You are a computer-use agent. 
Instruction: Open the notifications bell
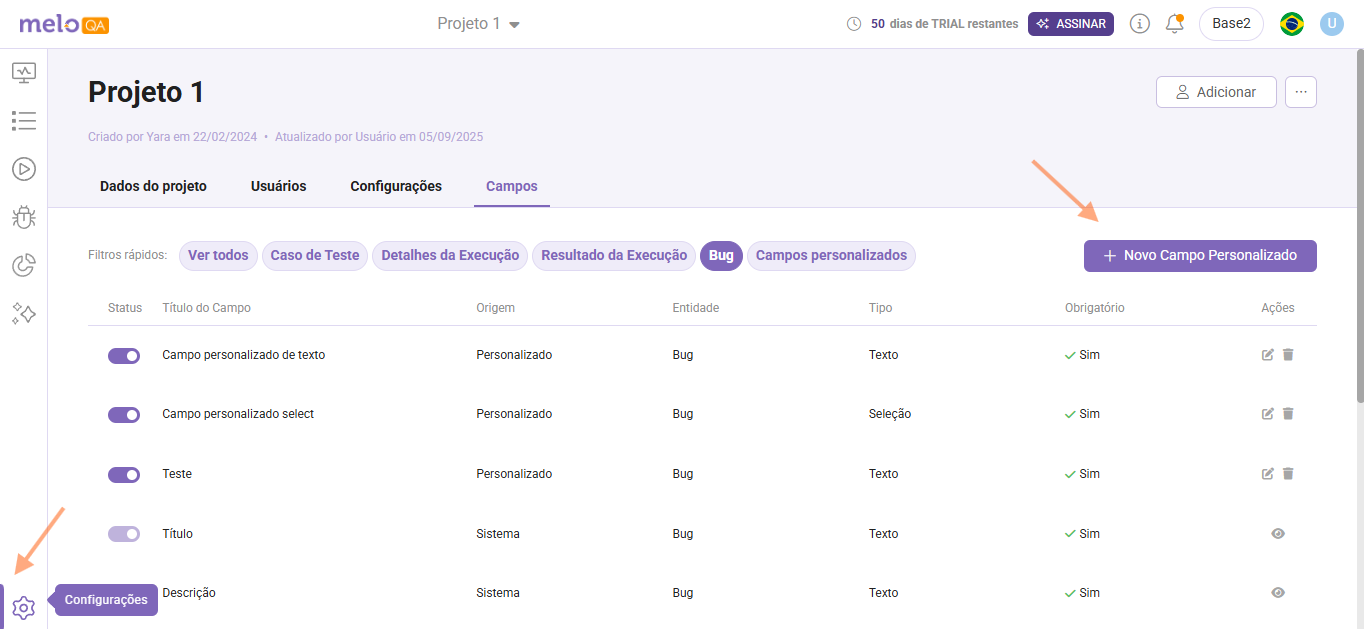[1174, 24]
